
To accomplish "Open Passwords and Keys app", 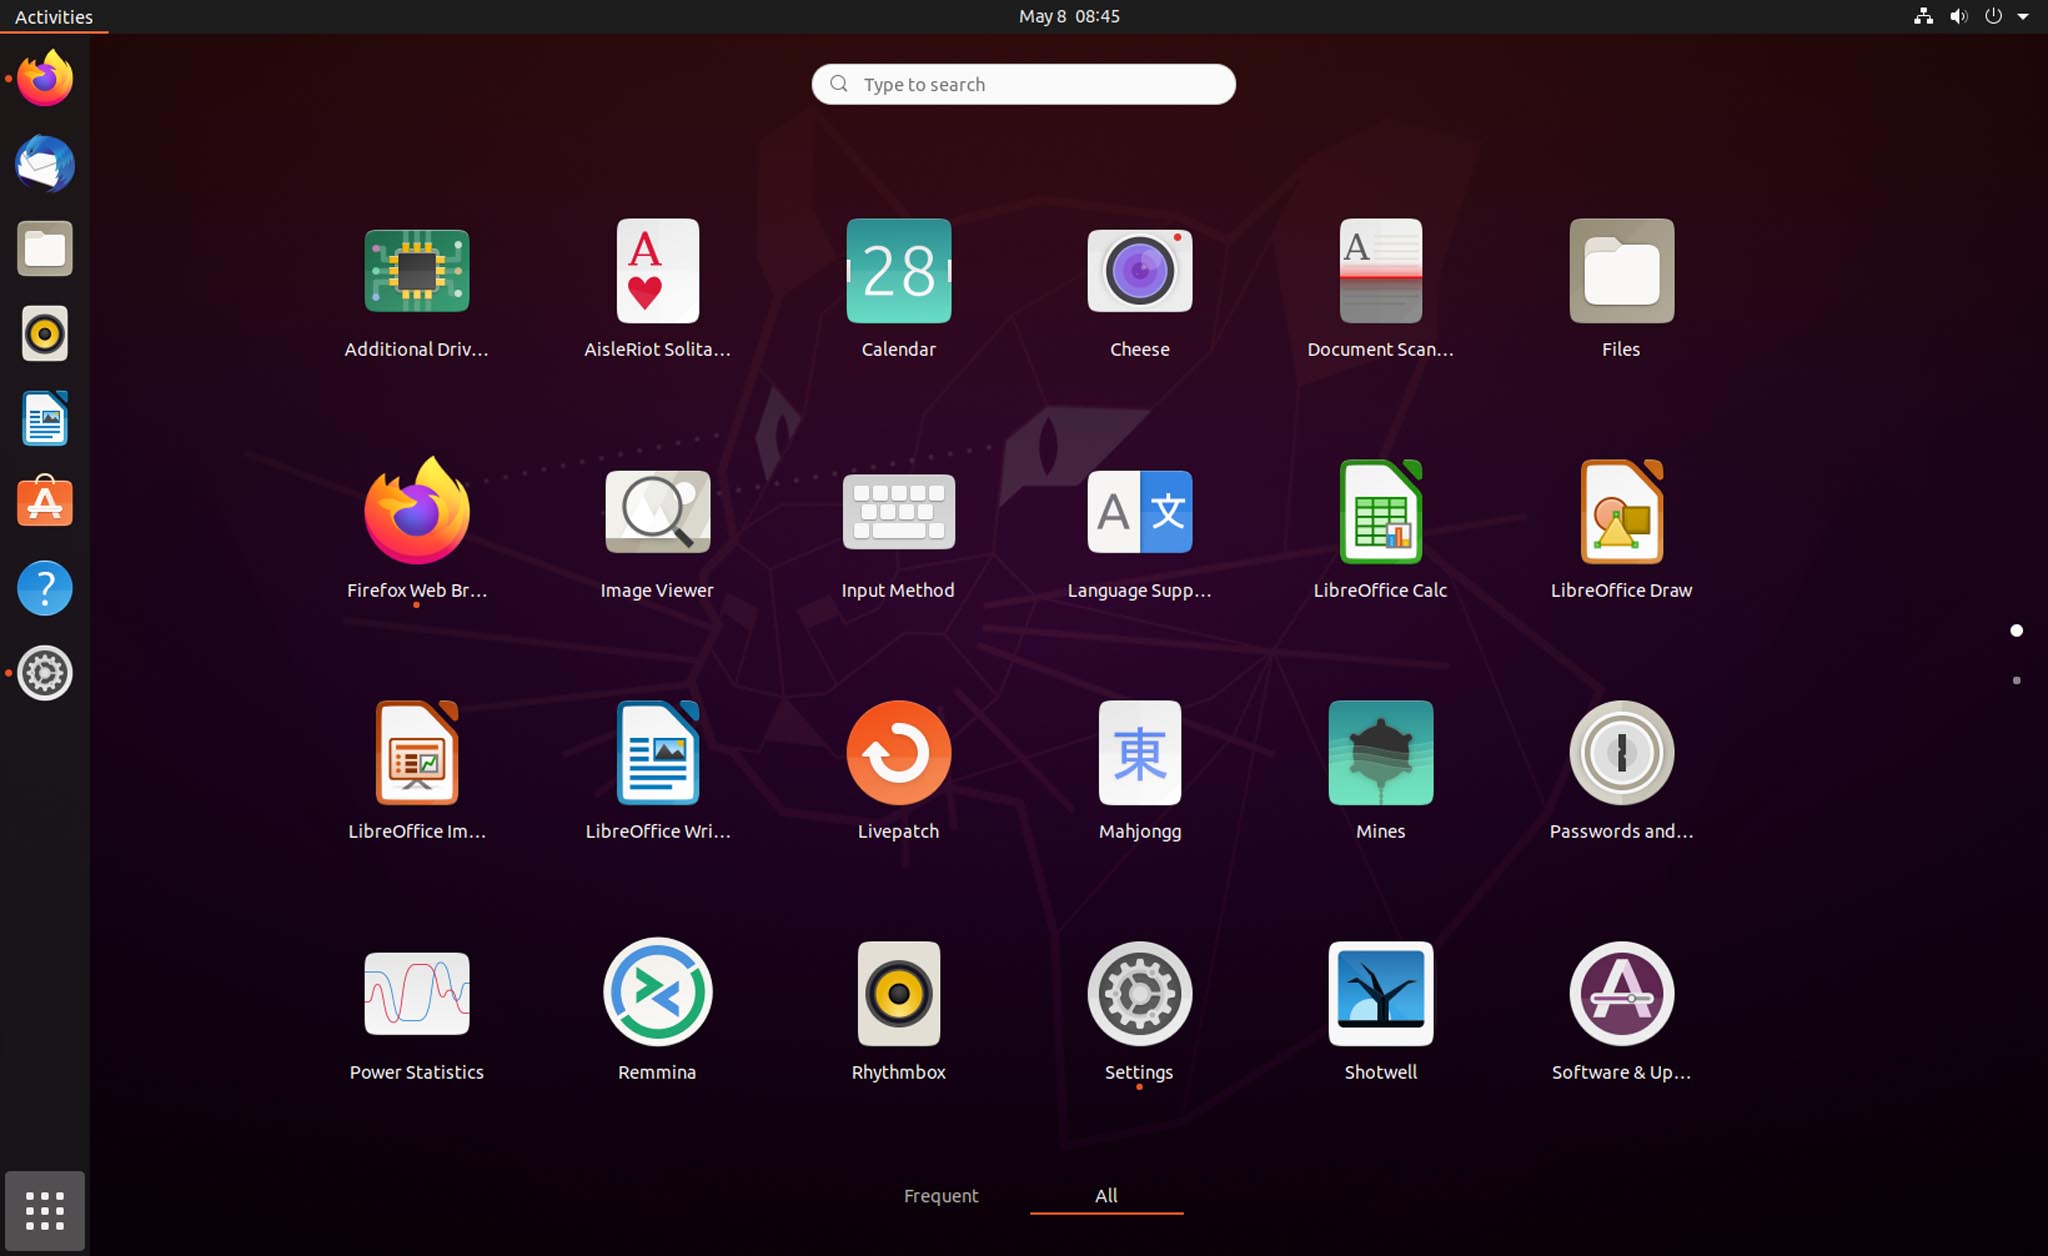I will point(1621,753).
